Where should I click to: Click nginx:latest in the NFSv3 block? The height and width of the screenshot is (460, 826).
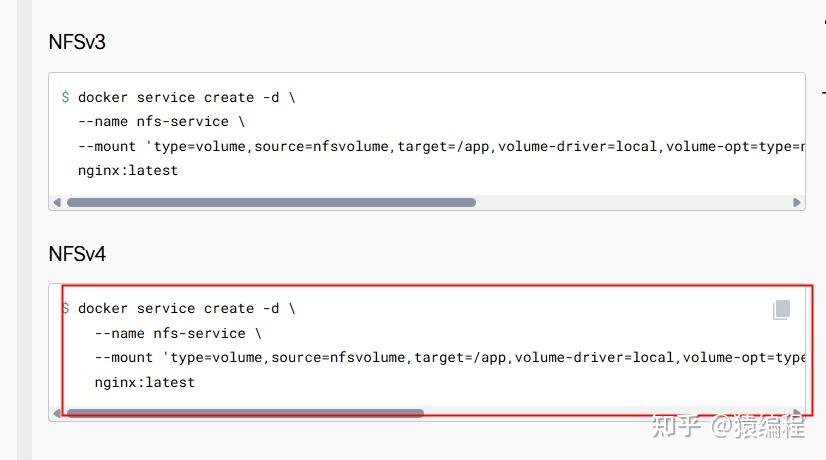[128, 170]
